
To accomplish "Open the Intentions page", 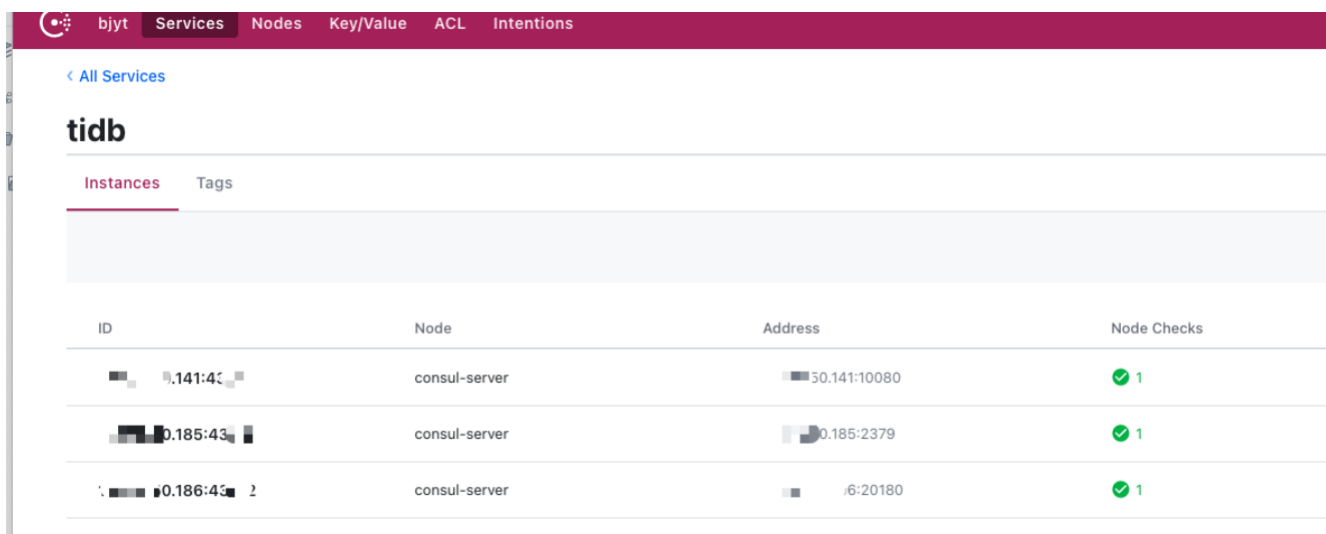I will coord(532,23).
